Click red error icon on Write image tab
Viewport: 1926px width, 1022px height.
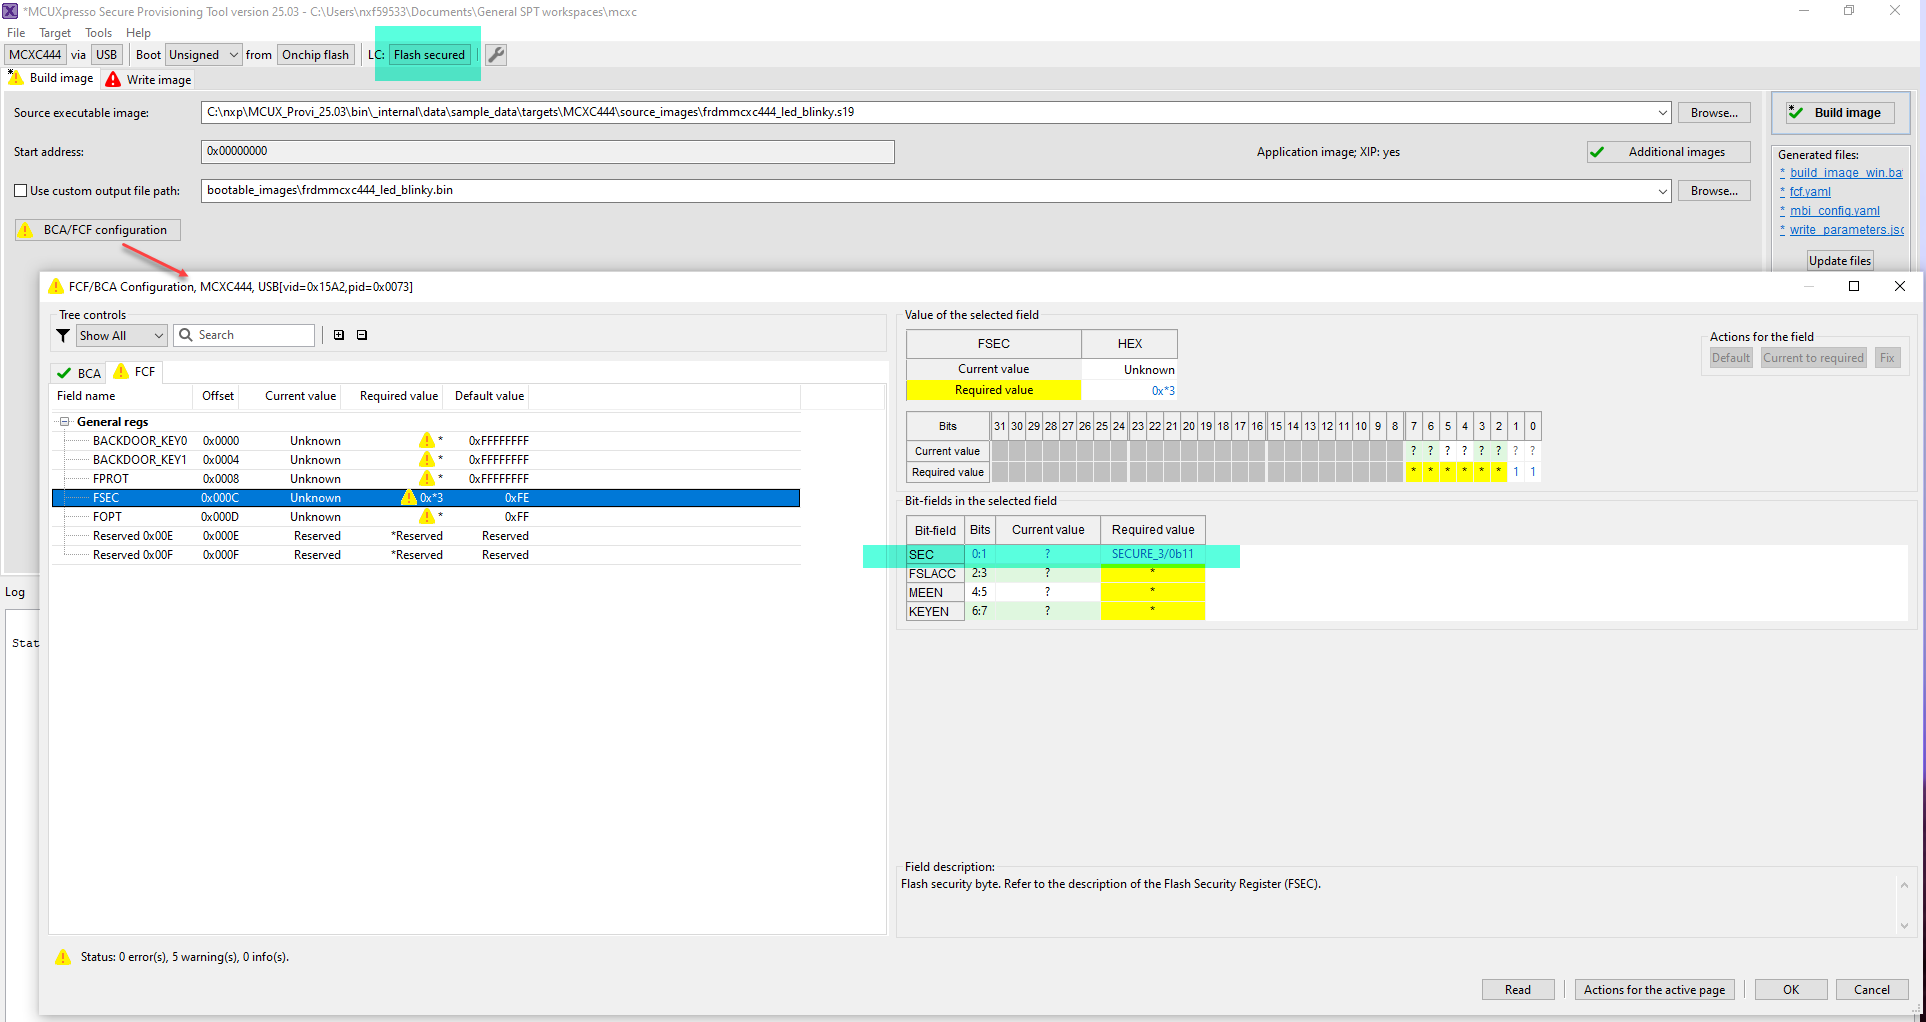click(x=113, y=79)
